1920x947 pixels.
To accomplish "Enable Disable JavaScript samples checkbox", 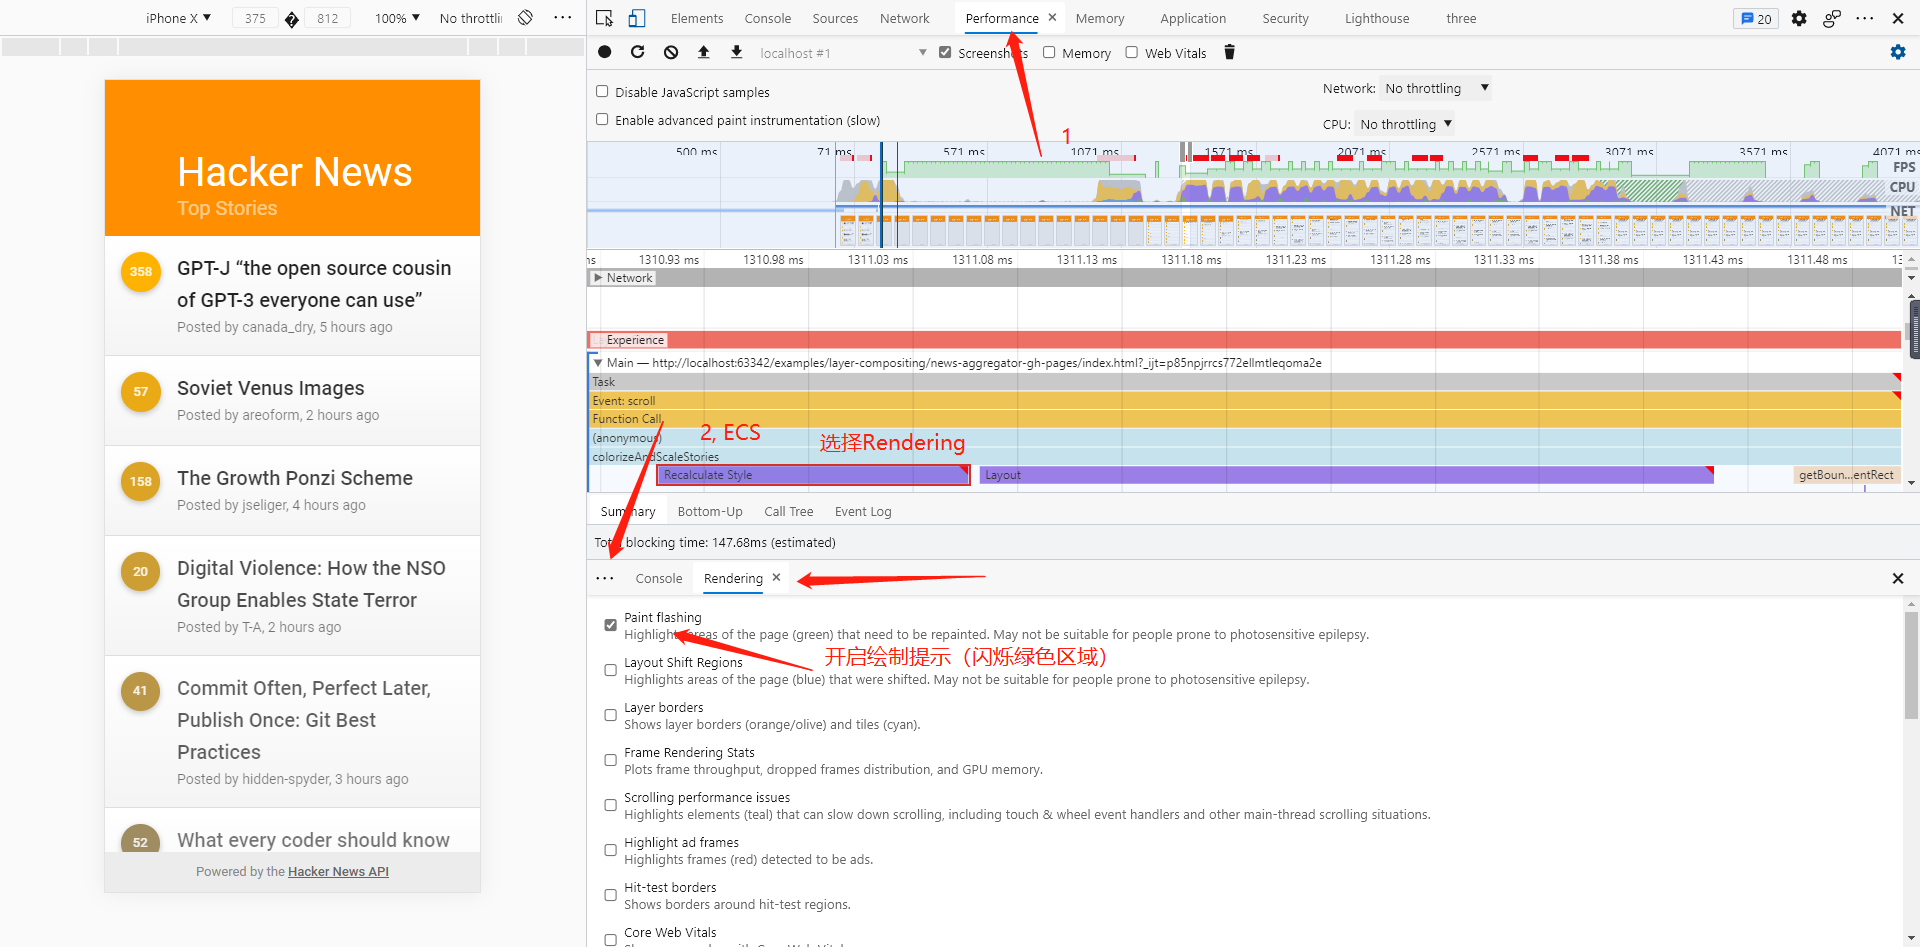I will click(x=602, y=92).
